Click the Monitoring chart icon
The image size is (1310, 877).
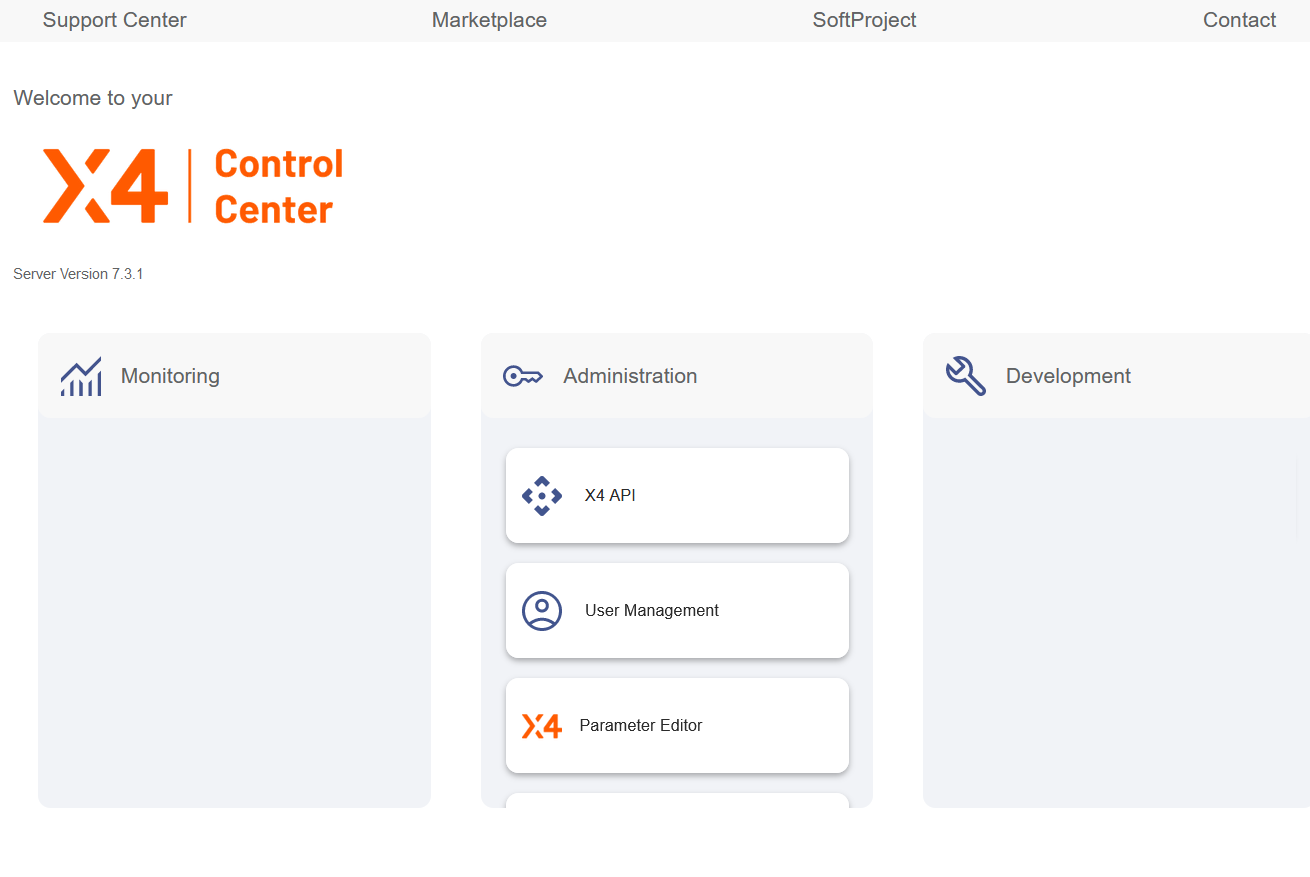coord(81,377)
